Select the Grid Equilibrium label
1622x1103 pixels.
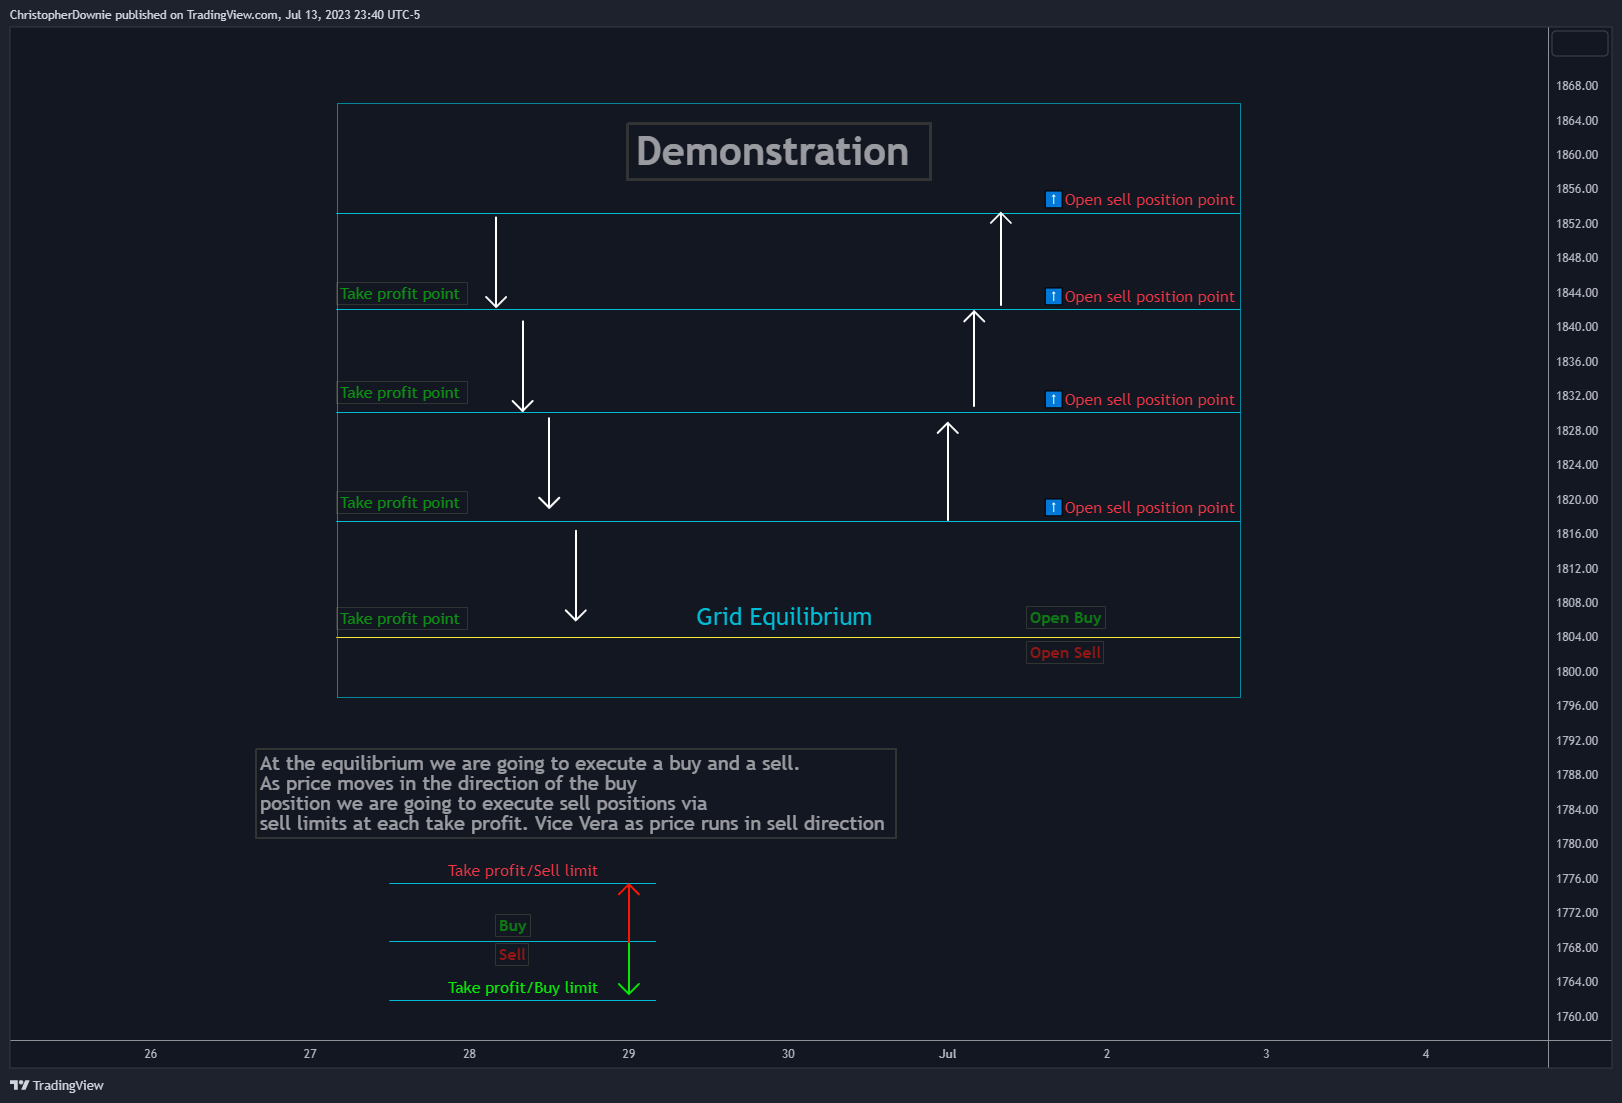point(784,617)
